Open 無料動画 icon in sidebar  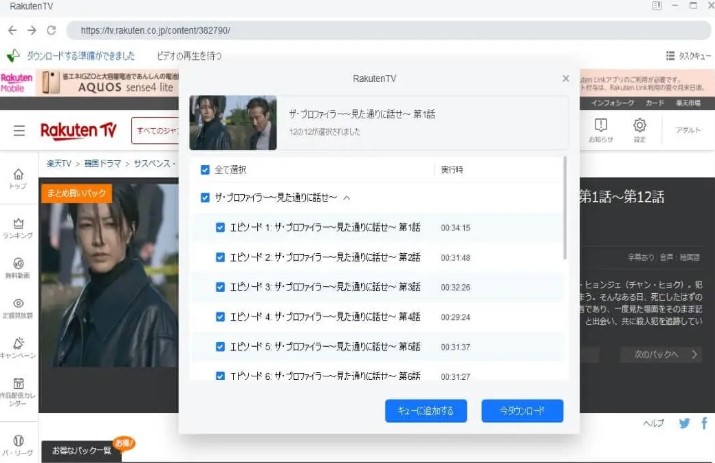(x=18, y=268)
